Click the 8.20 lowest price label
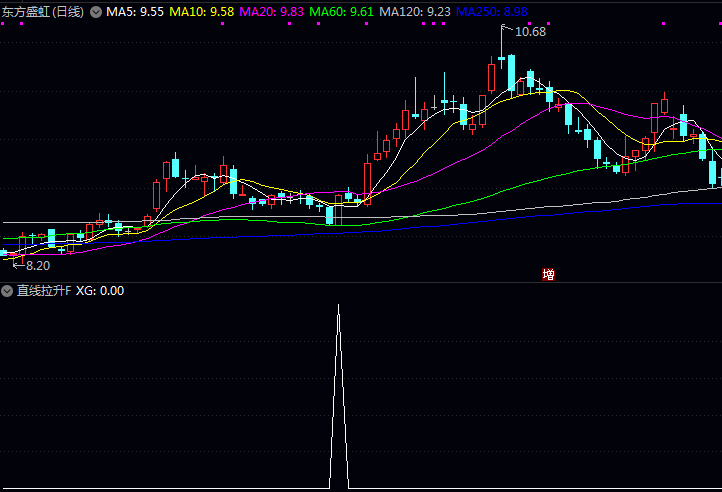722x492 pixels. (x=36, y=265)
